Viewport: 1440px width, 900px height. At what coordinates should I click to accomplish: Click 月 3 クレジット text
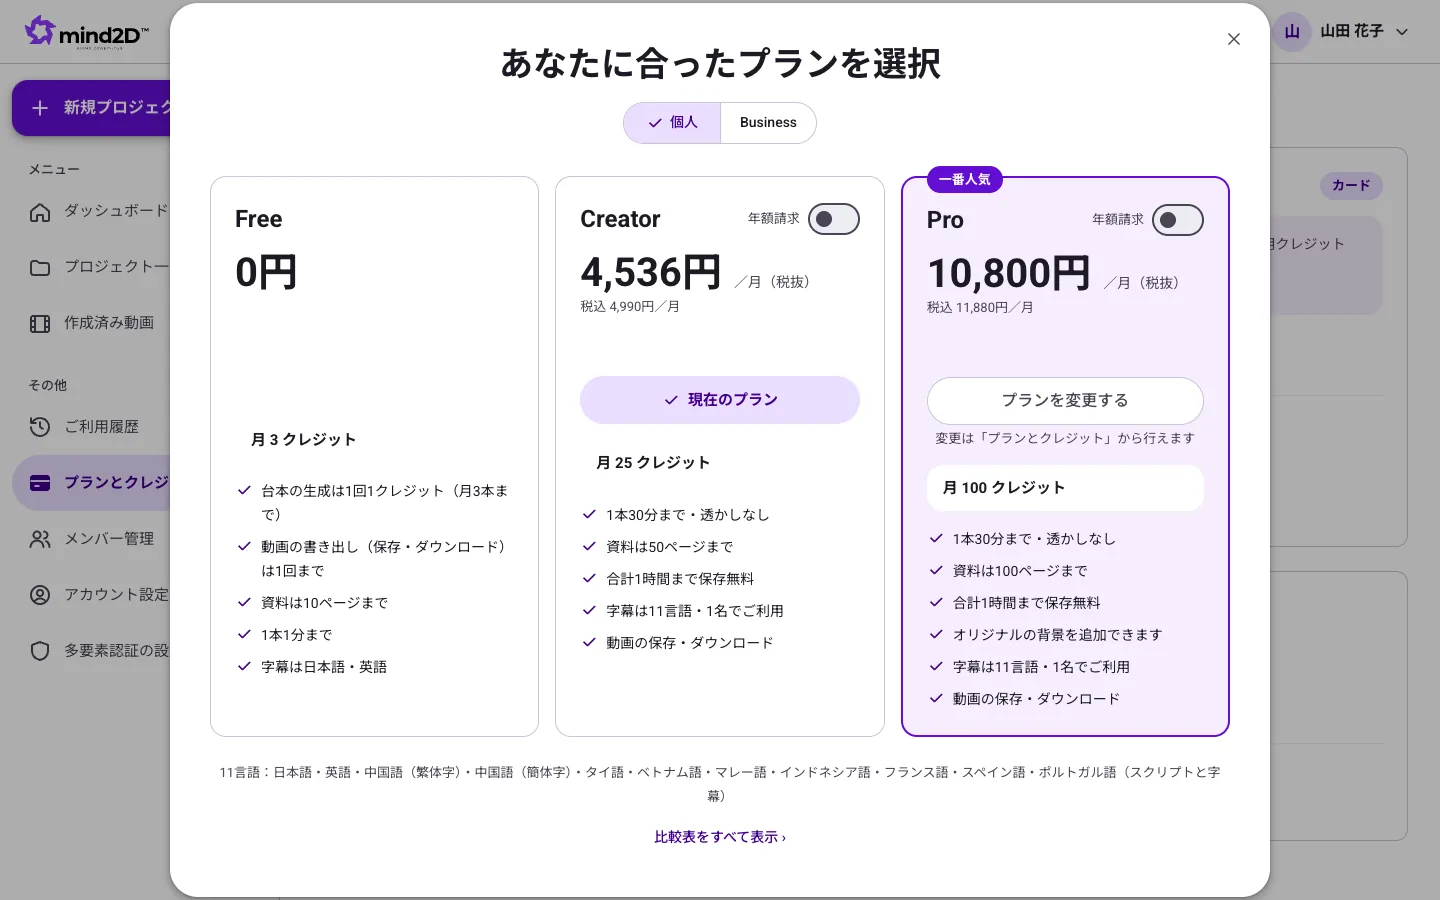pos(303,440)
